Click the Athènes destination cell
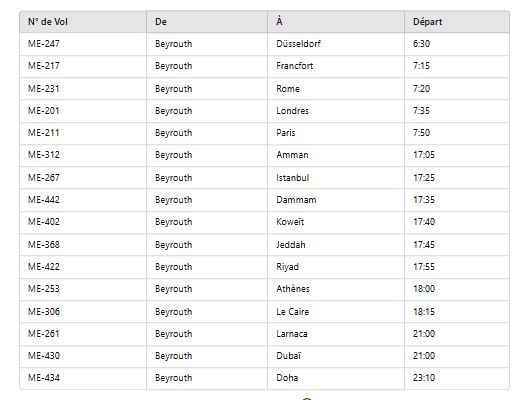The height and width of the screenshot is (400, 528). click(336, 289)
